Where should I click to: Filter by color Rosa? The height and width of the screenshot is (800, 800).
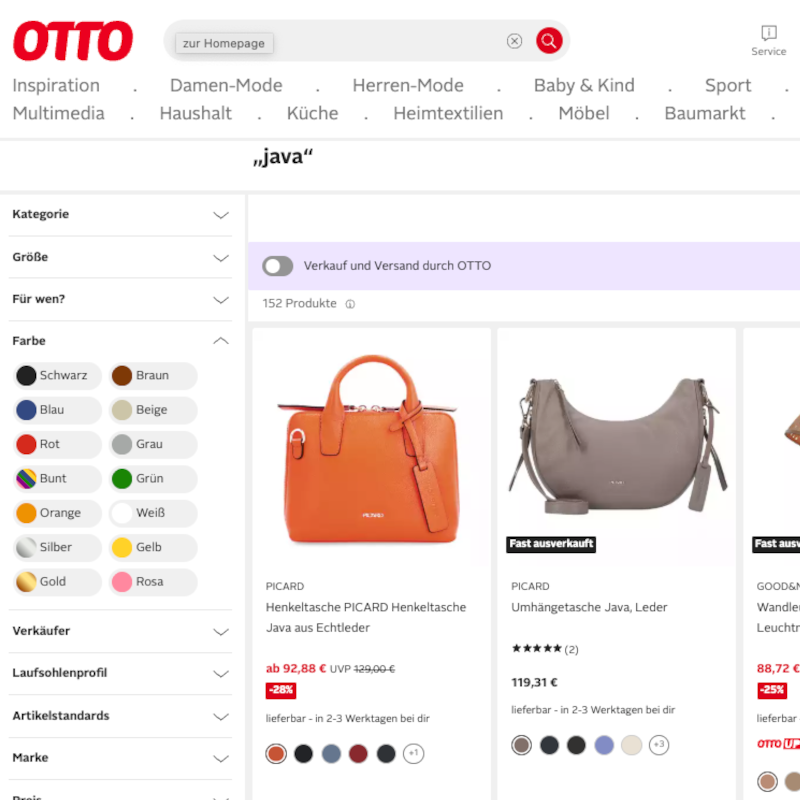(153, 582)
